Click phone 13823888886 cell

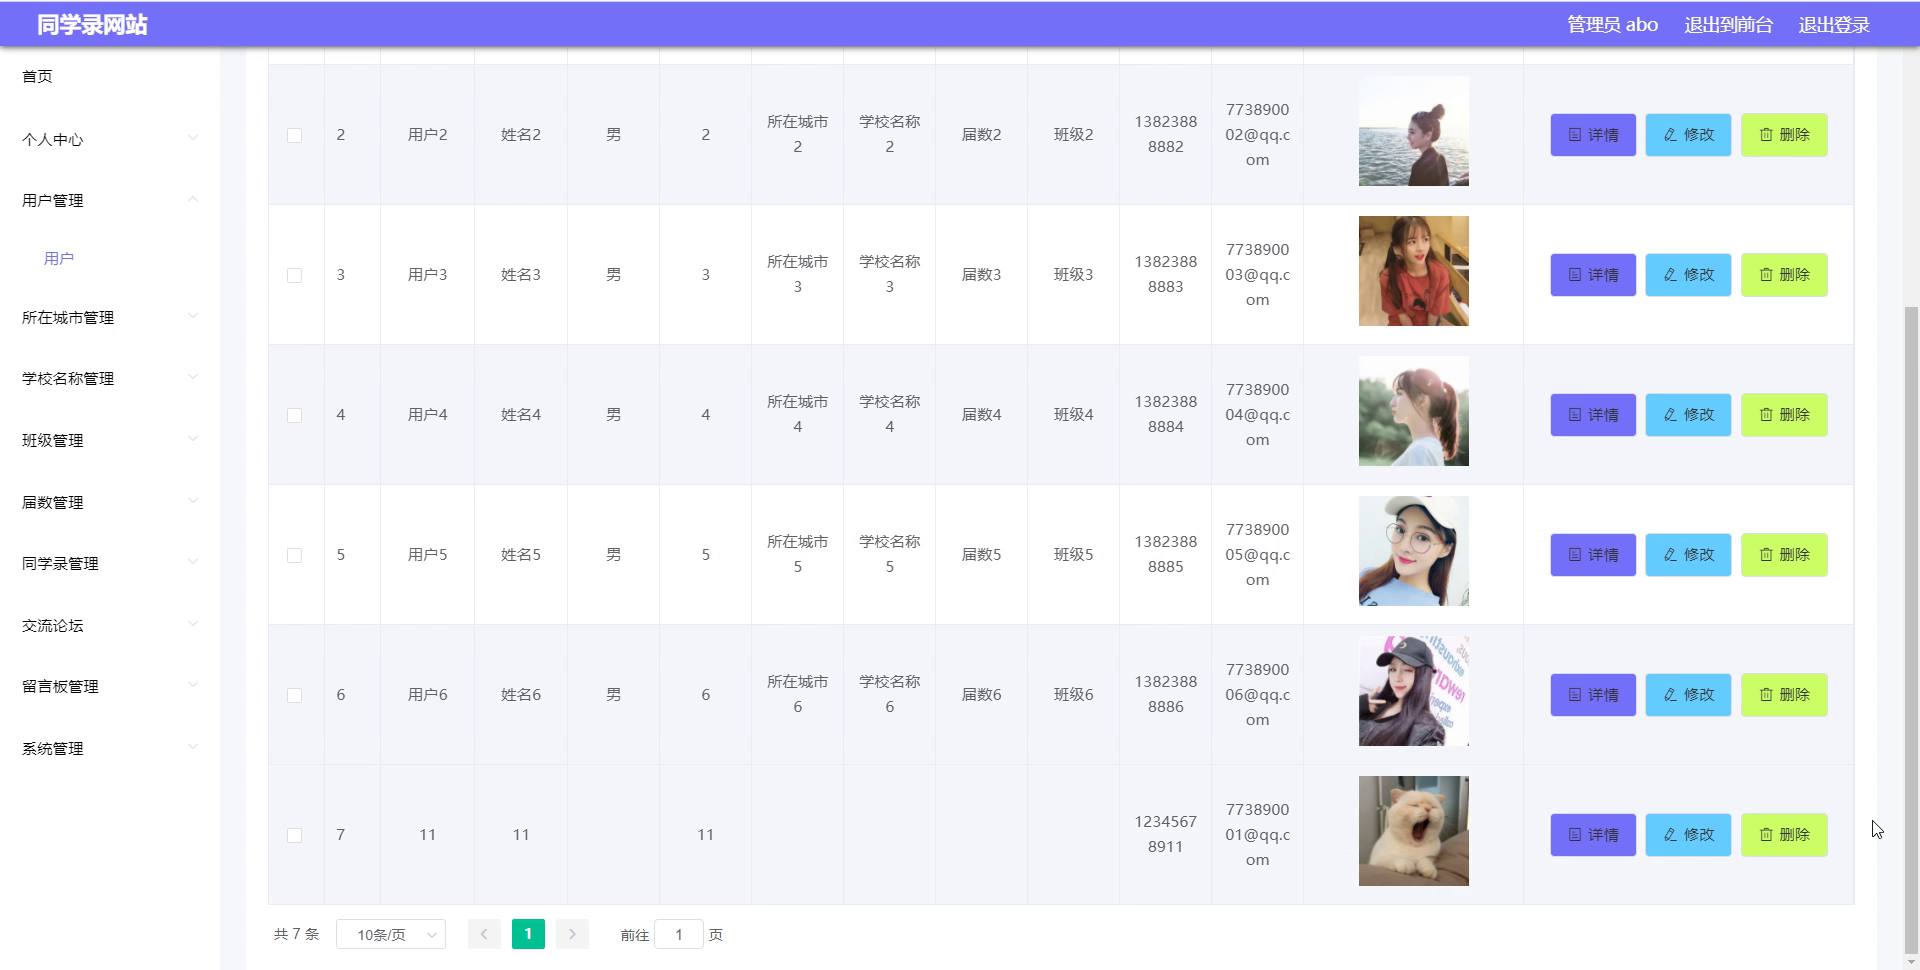coord(1165,694)
